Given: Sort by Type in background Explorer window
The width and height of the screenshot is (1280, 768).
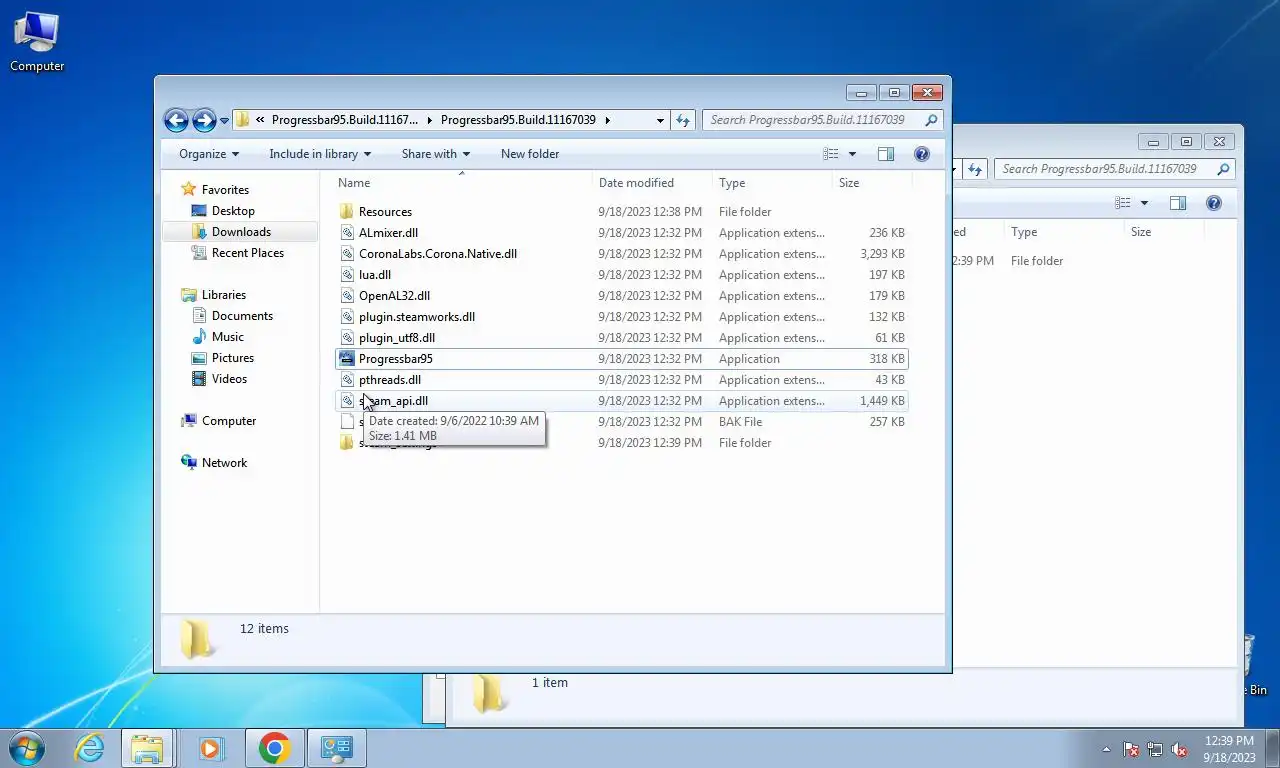Looking at the screenshot, I should point(1024,232).
